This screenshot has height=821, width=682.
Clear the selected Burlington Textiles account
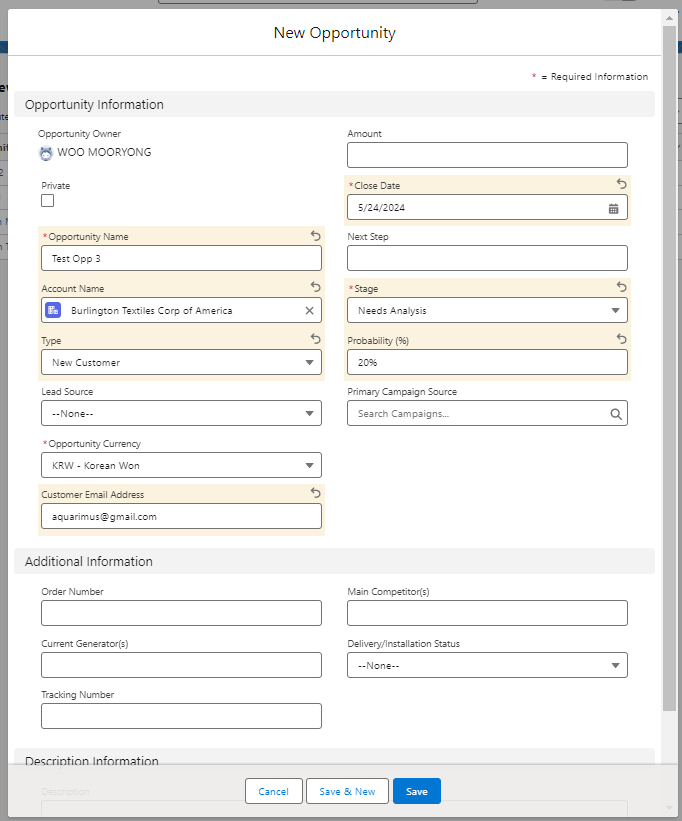pos(309,311)
